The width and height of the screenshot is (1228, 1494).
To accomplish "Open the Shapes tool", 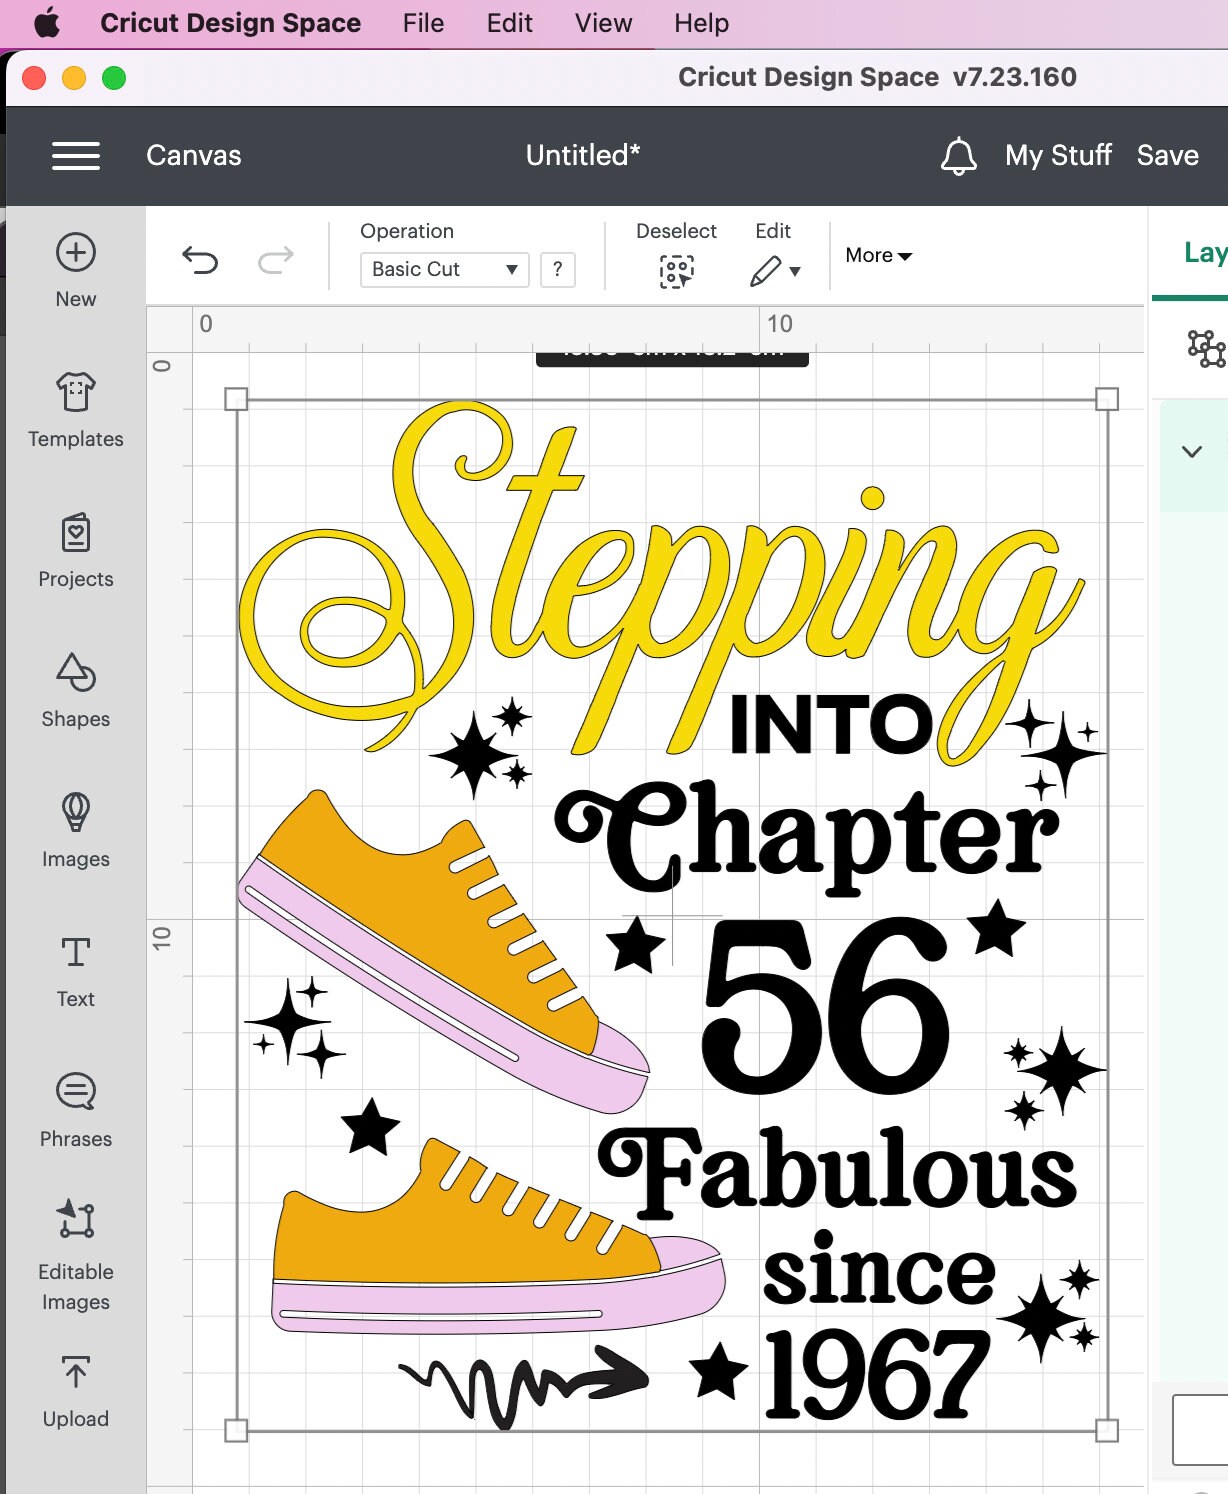I will click(75, 690).
